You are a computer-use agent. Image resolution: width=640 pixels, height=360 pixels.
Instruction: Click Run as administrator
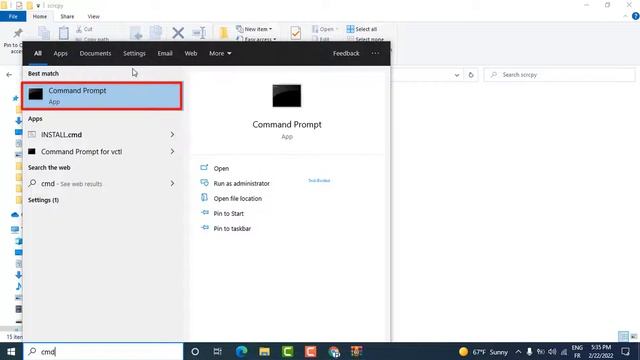(242, 184)
